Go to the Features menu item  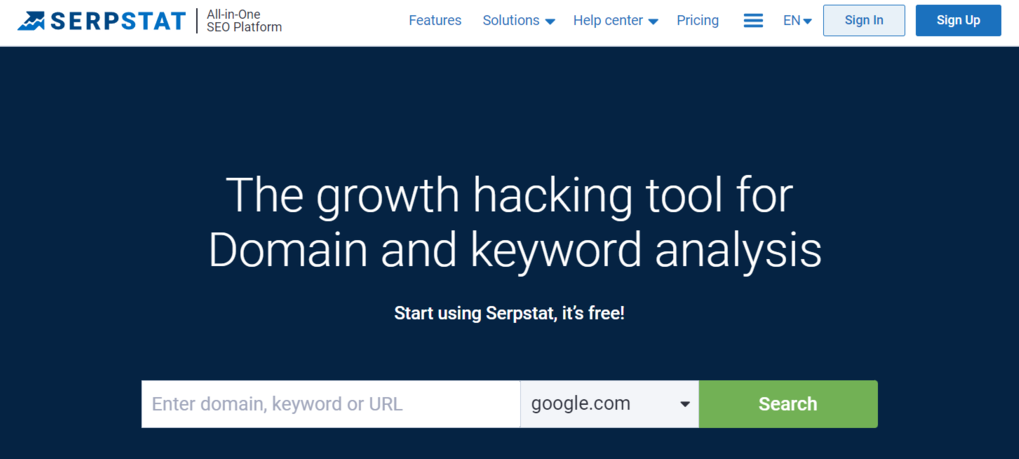click(435, 20)
